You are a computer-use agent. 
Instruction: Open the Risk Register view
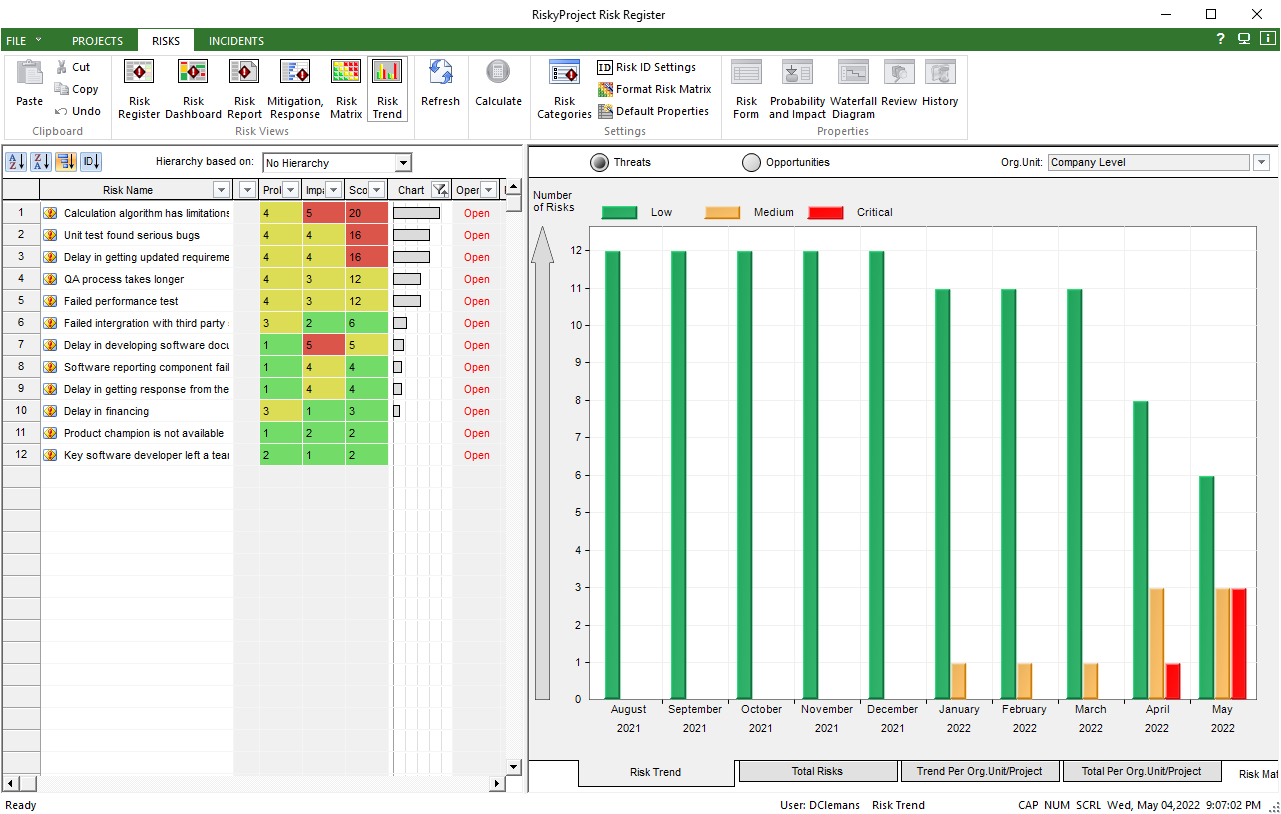pos(139,88)
